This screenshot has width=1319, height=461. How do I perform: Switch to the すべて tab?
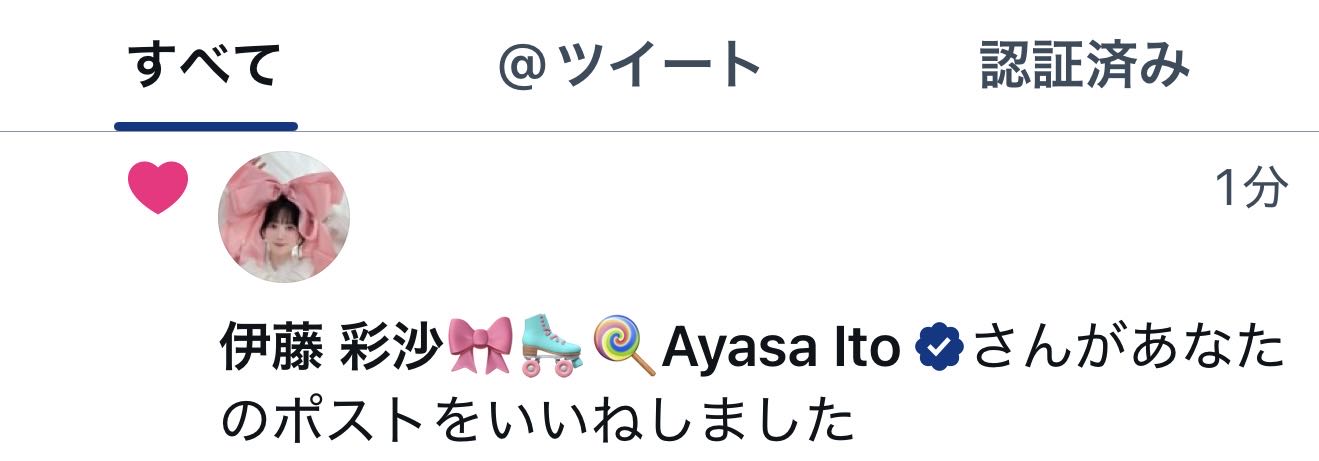point(206,66)
